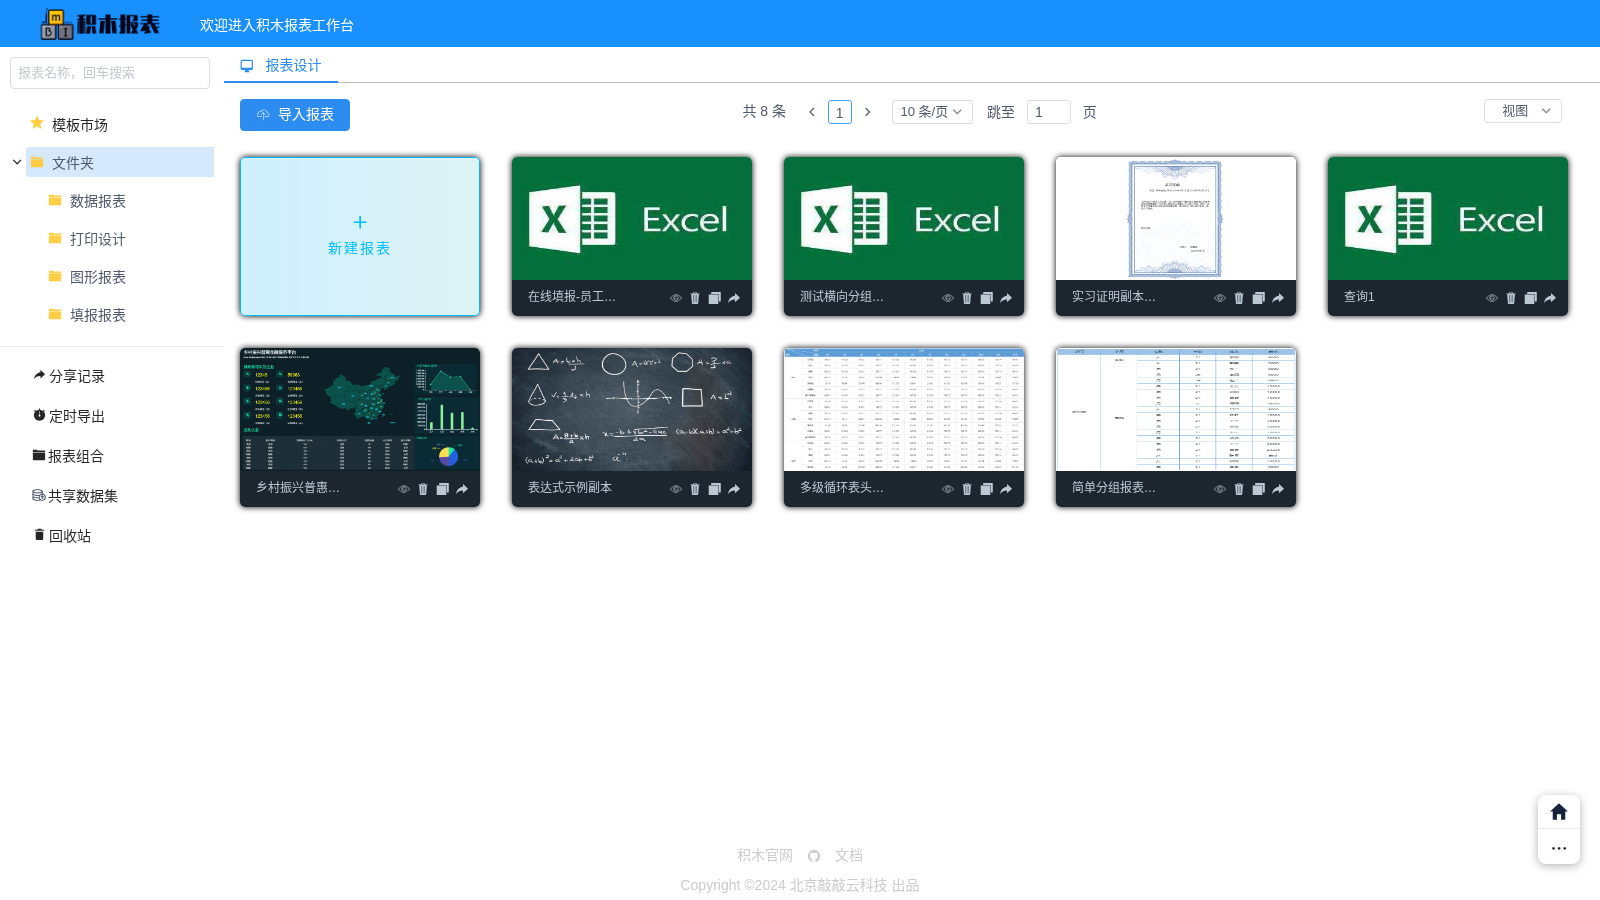Open the 积木官网 footer link
This screenshot has height=900, width=1600.
tap(765, 856)
